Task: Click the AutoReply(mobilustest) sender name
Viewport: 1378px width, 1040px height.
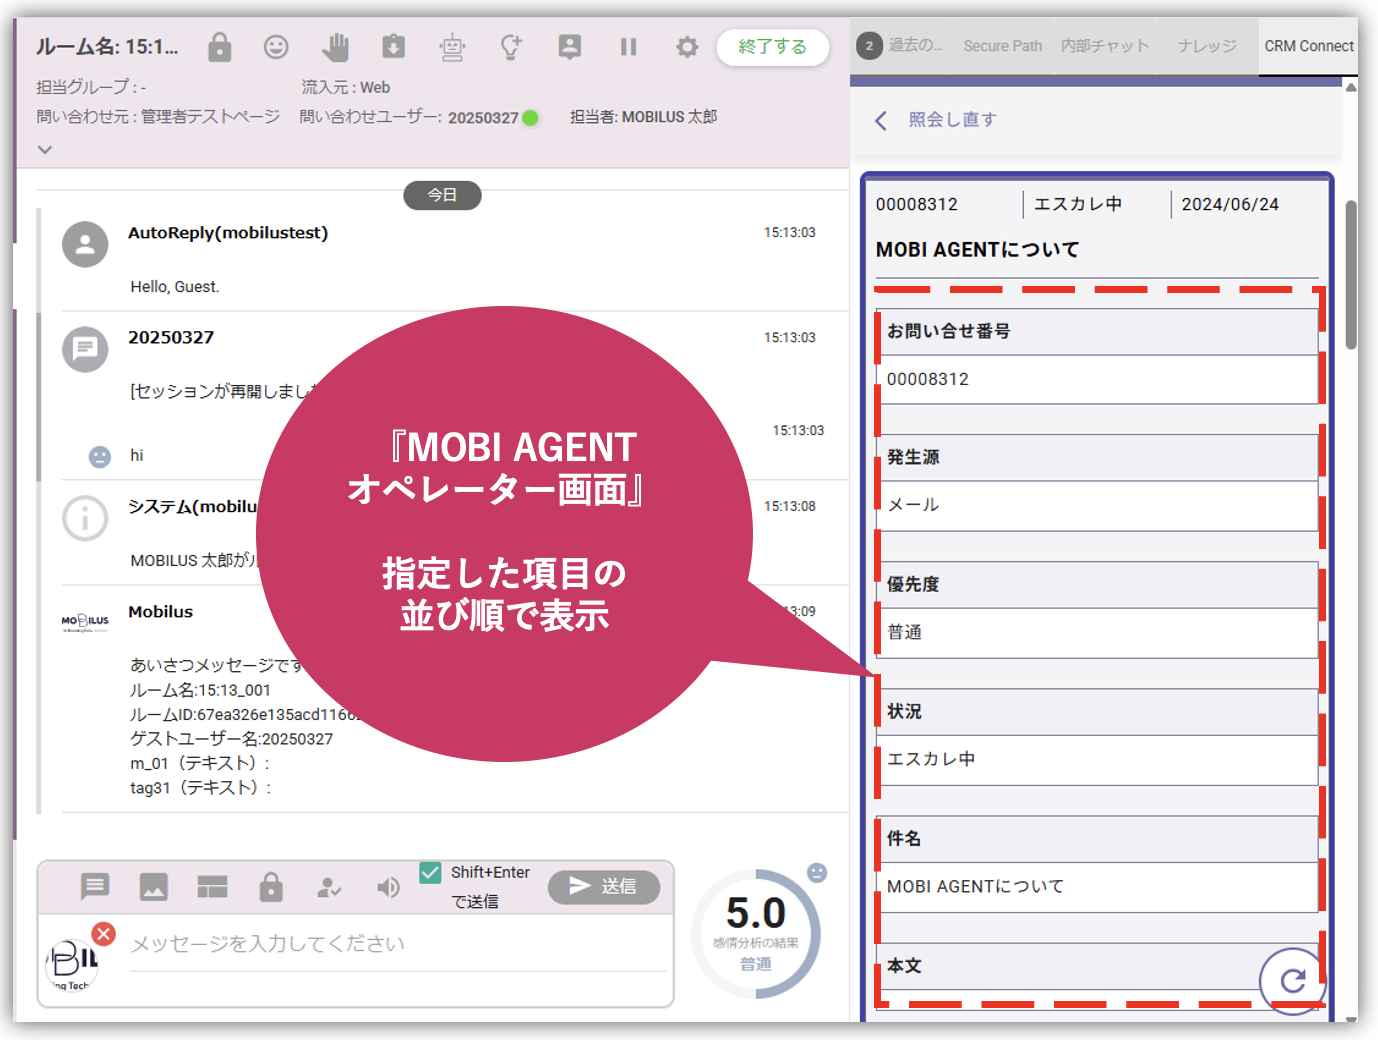Action: click(x=228, y=233)
